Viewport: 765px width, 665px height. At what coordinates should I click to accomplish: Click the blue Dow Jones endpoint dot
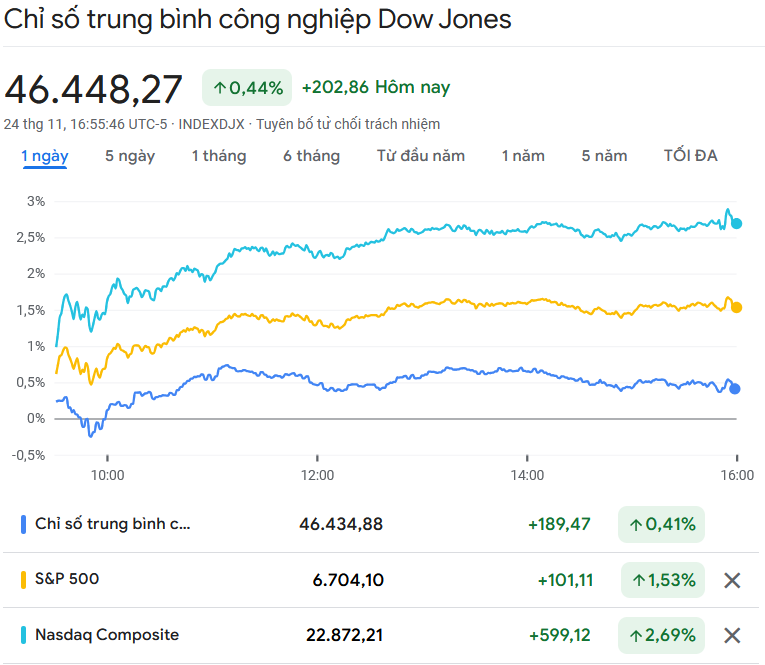[736, 389]
